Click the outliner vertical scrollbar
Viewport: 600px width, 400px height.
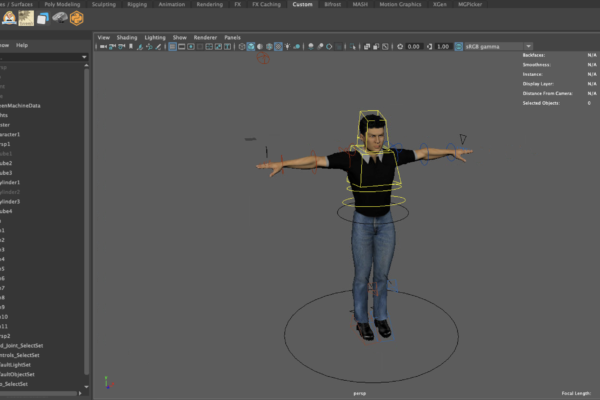86,221
